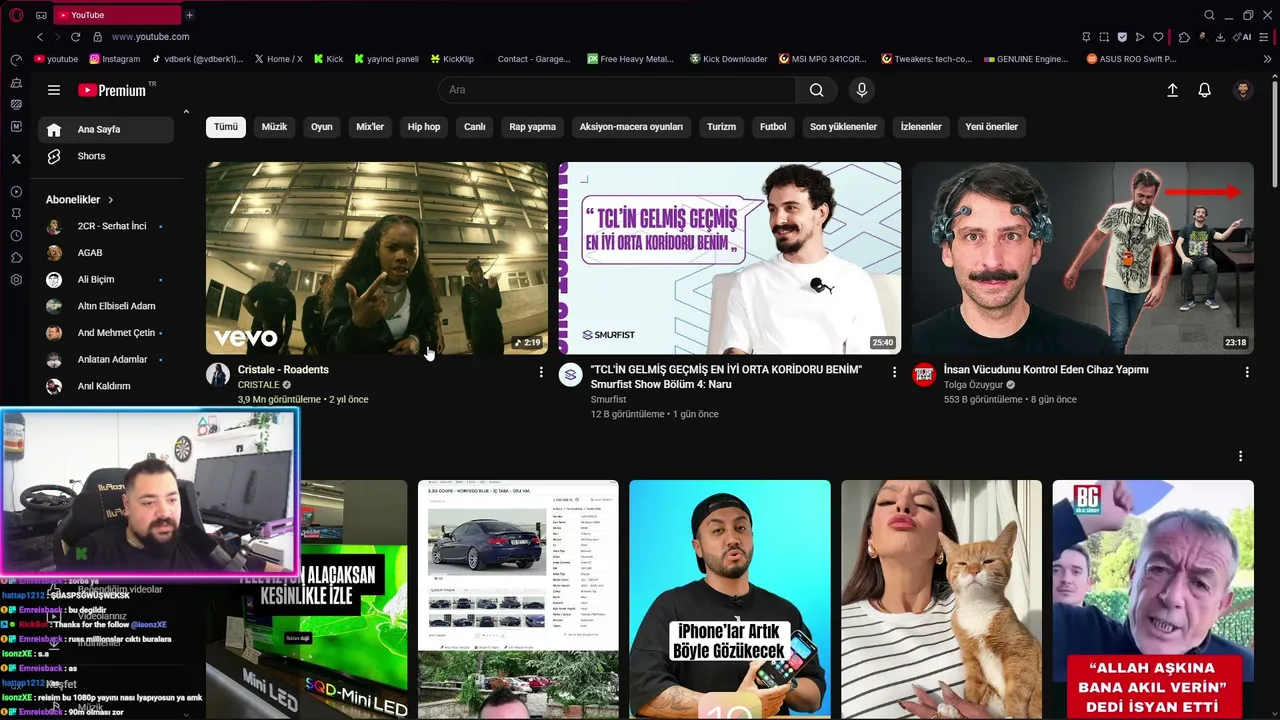Click the Pinboards pin icon in address bar
This screenshot has height=720, width=1280.
tap(1086, 37)
